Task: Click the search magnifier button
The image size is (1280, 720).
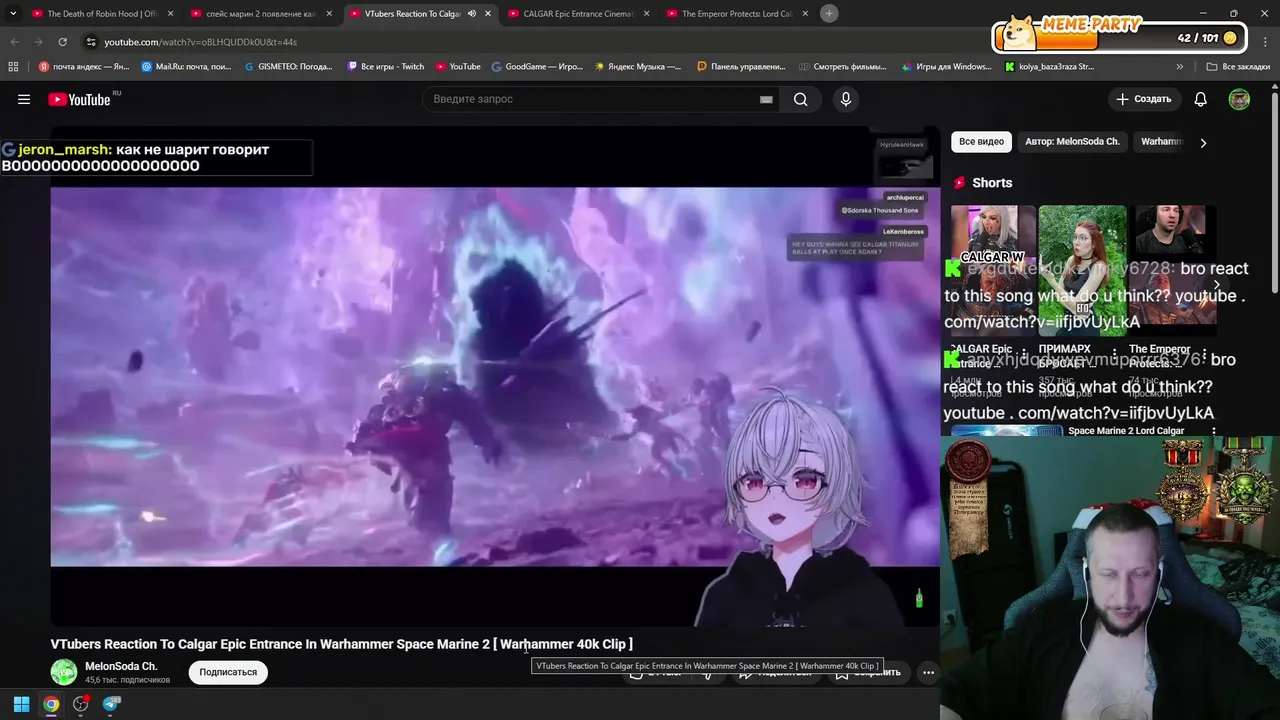Action: pos(801,99)
